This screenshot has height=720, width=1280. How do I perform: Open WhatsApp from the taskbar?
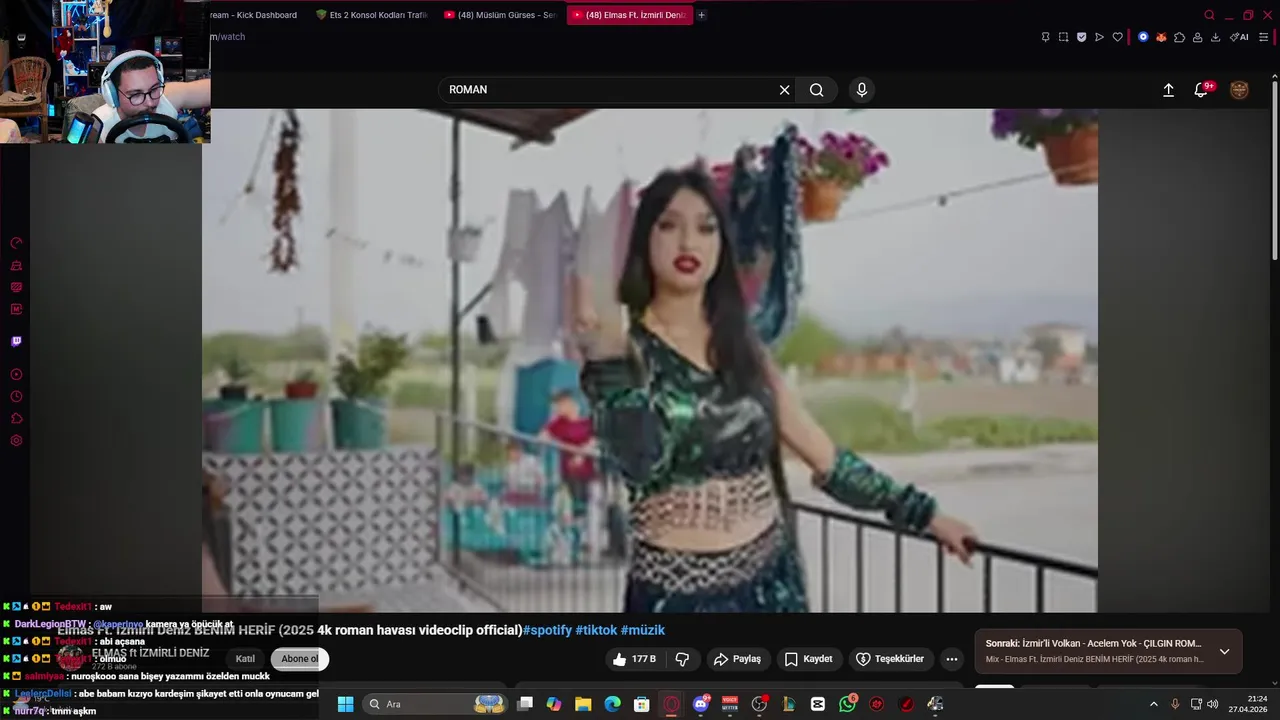click(x=848, y=704)
